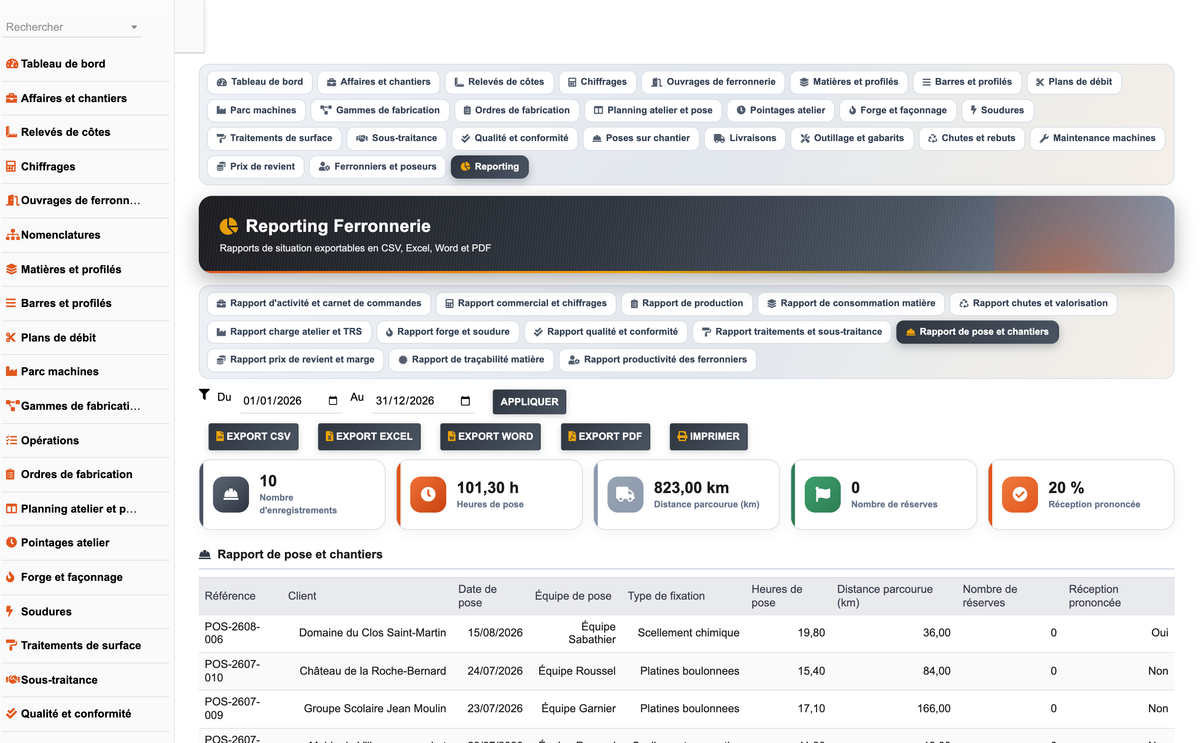
Task: Open Poses sur chantier tab
Action: pyautogui.click(x=641, y=138)
